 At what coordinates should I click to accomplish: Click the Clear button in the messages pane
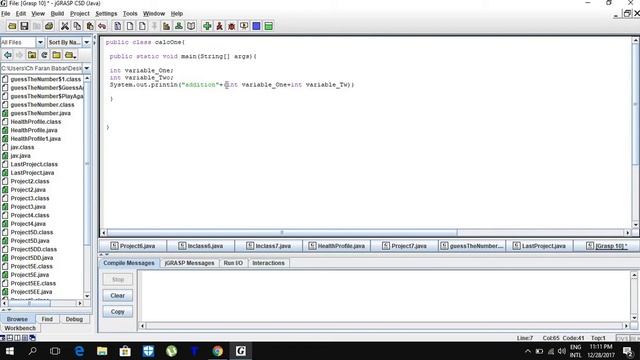118,296
